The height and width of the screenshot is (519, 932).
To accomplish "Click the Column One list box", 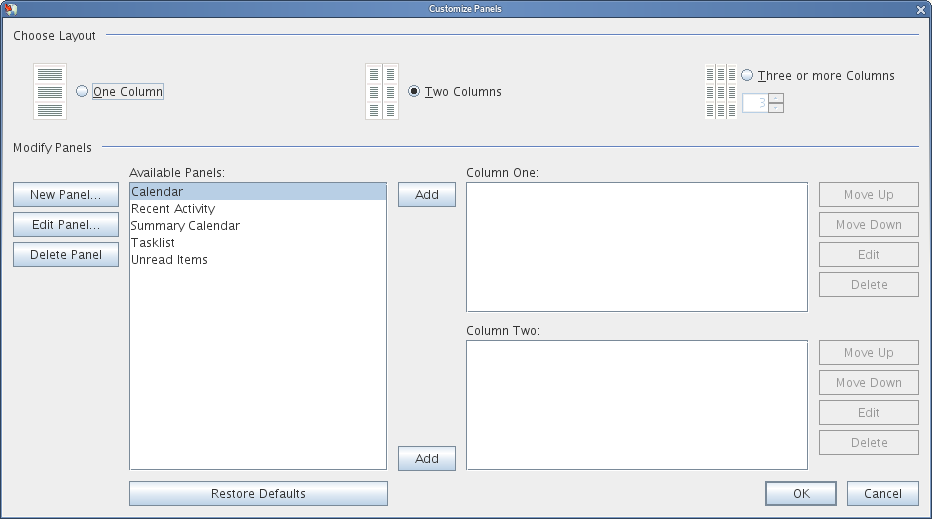I will point(637,247).
